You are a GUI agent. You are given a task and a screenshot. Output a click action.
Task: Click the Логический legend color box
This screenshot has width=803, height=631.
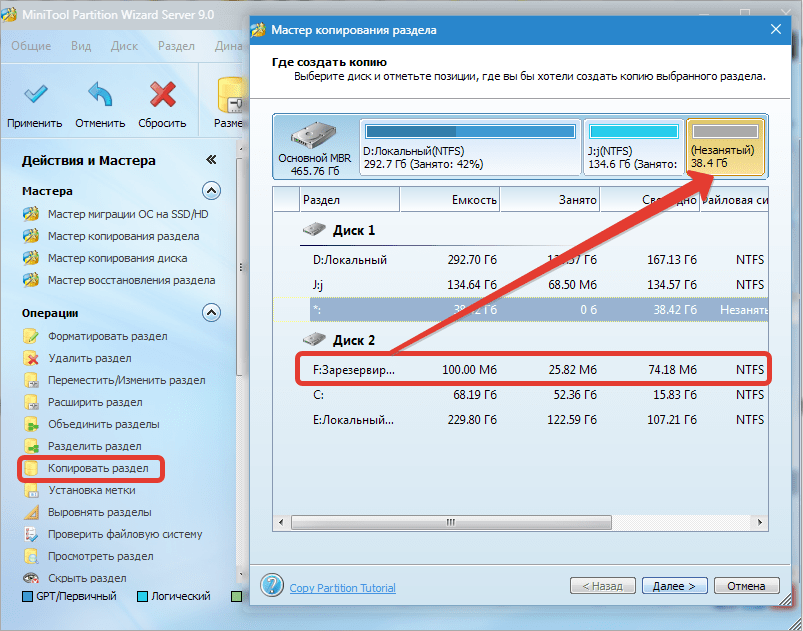pos(142,596)
